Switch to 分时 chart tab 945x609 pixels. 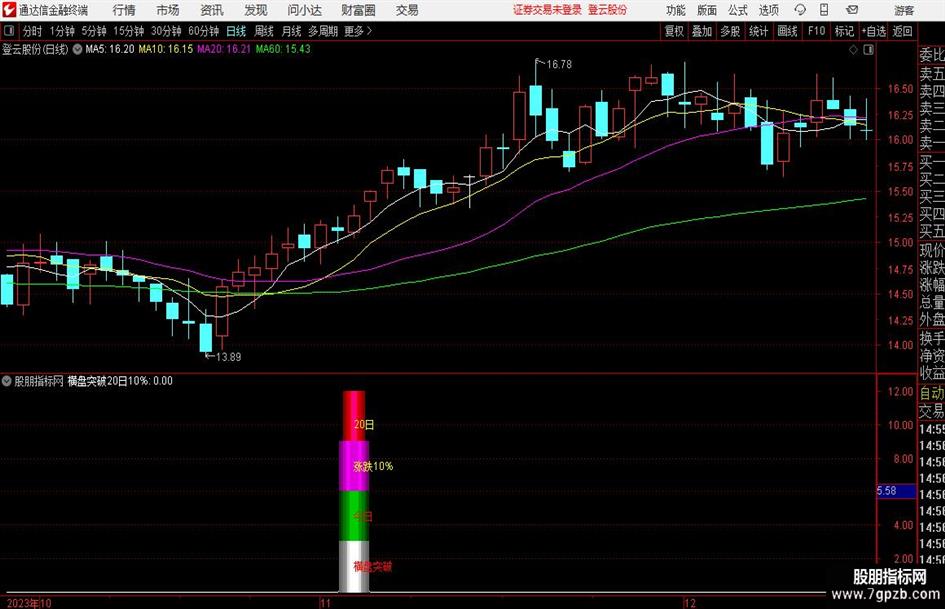pos(33,31)
